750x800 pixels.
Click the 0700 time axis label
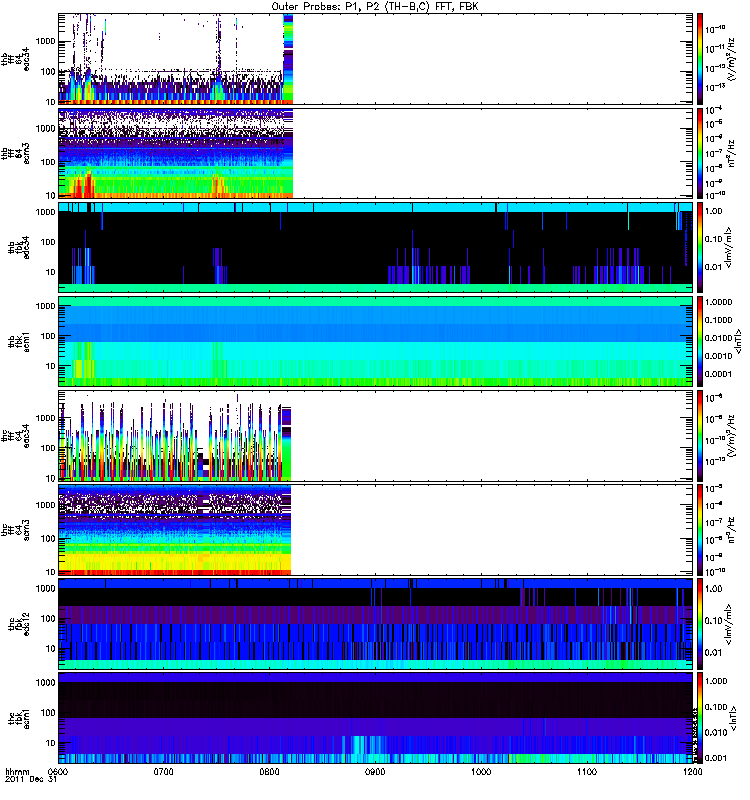point(164,771)
